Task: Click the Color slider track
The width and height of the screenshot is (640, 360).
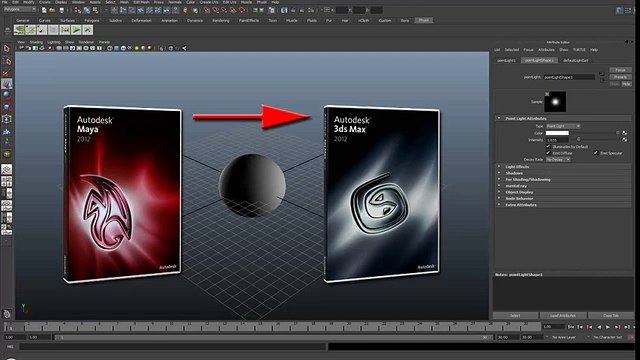Action: pyautogui.click(x=596, y=133)
